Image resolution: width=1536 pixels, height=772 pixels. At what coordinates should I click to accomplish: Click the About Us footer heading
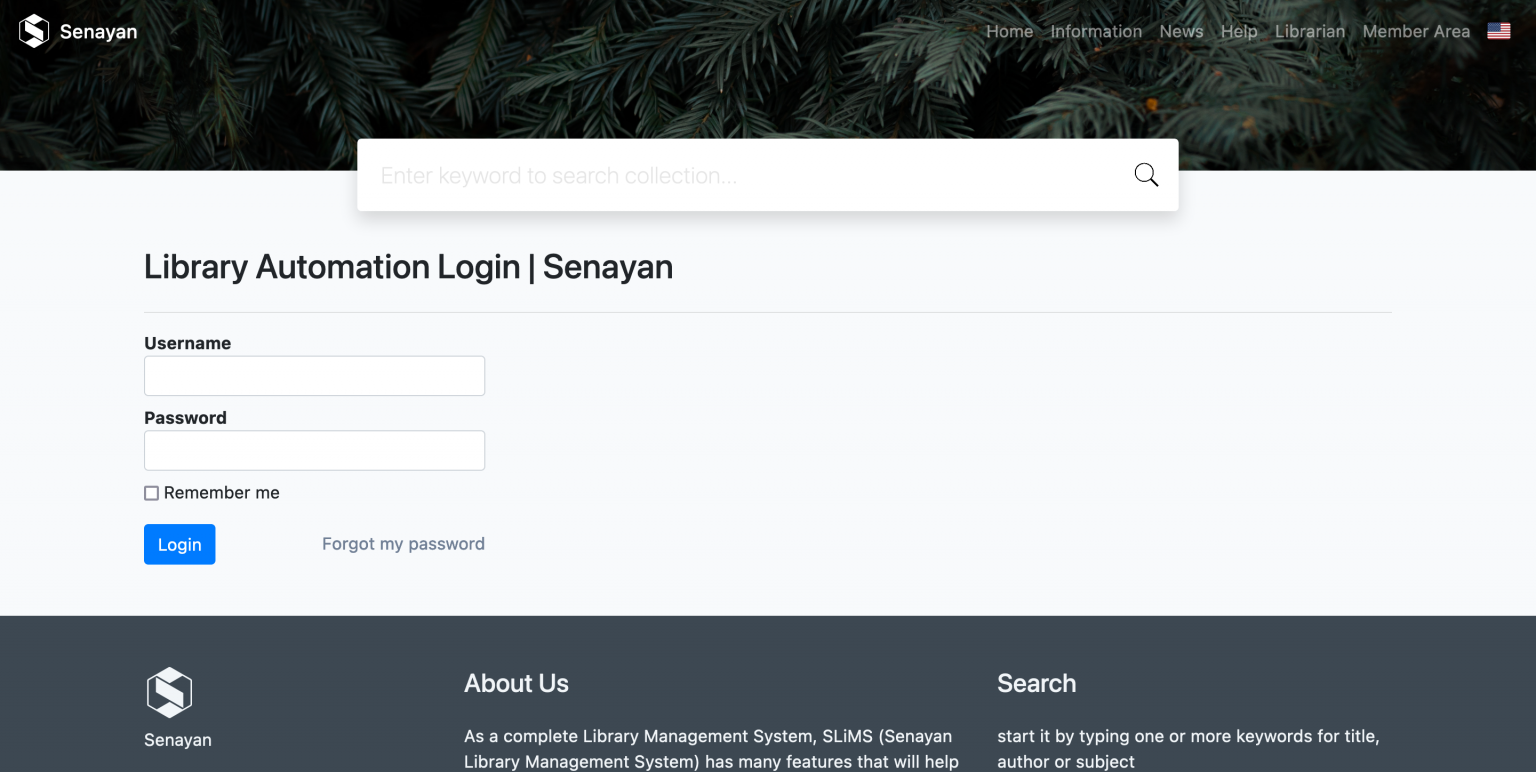coord(516,684)
